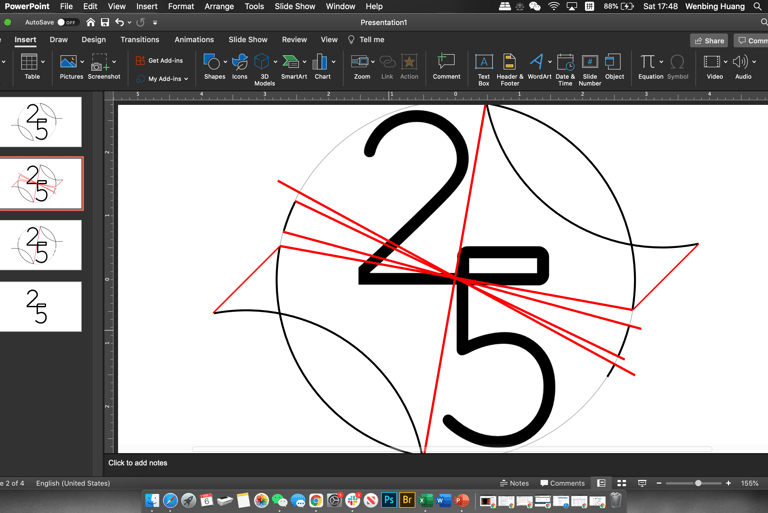The image size is (768, 513).
Task: Switch to the Transitions tab
Action: coord(140,40)
